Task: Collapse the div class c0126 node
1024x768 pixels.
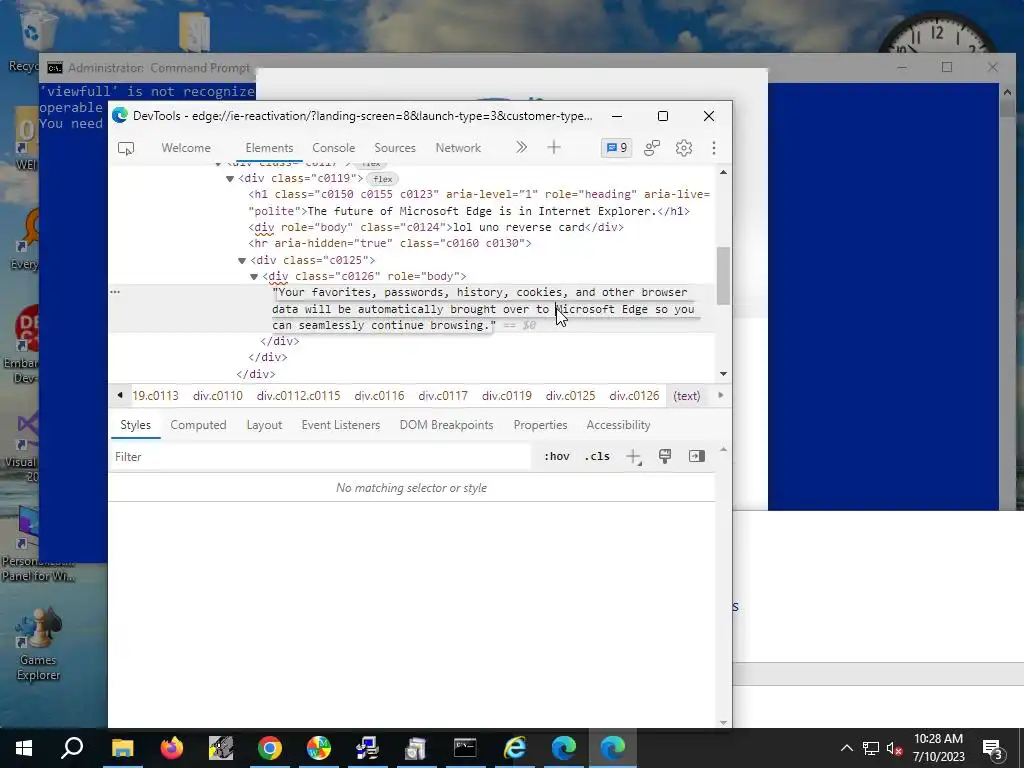Action: point(254,277)
